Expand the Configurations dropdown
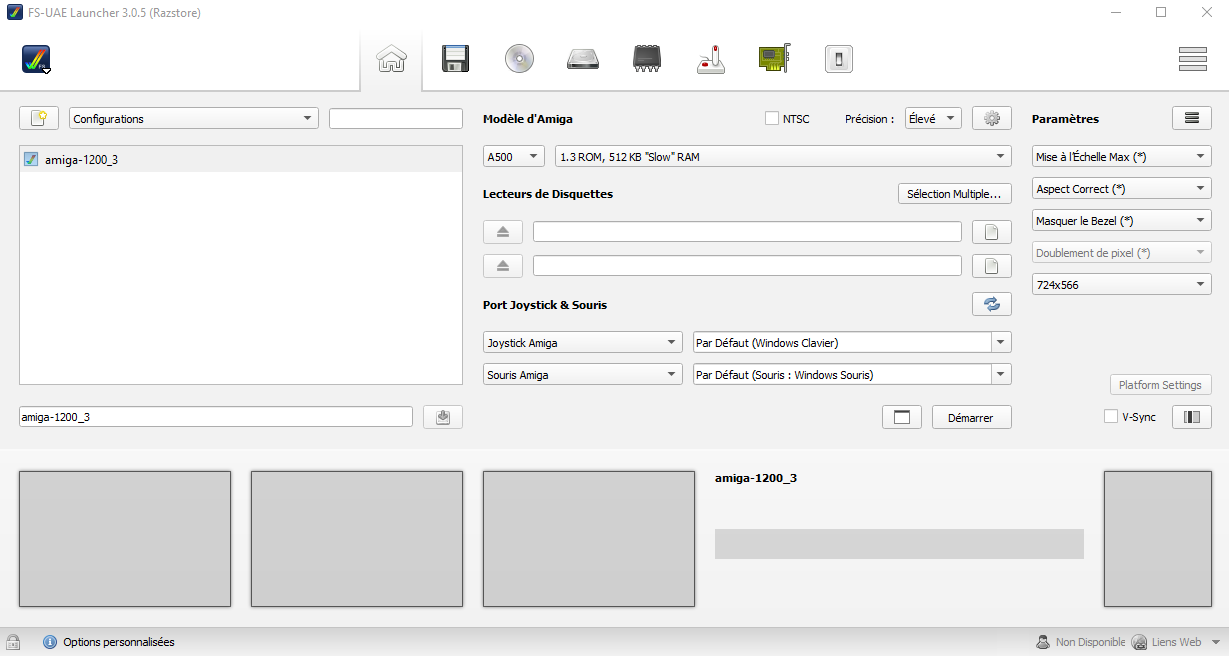 point(194,118)
